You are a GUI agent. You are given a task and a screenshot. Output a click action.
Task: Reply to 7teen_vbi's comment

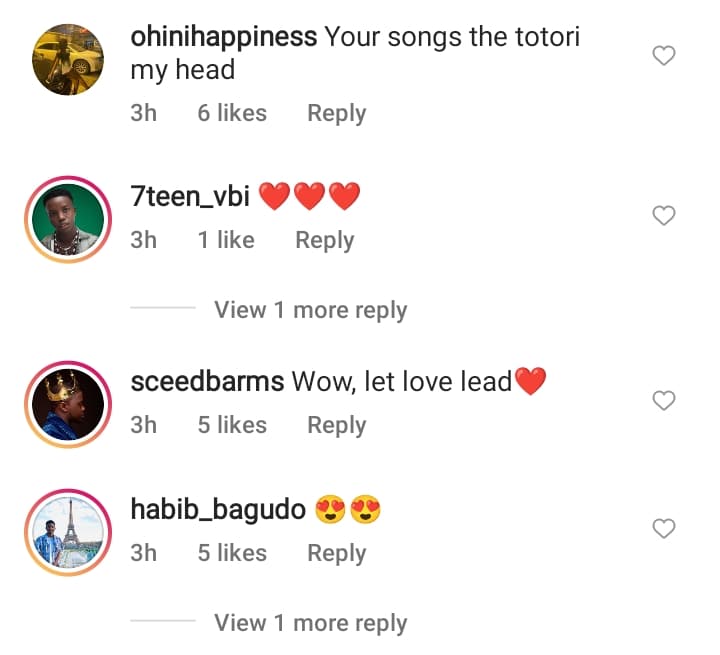coord(324,240)
